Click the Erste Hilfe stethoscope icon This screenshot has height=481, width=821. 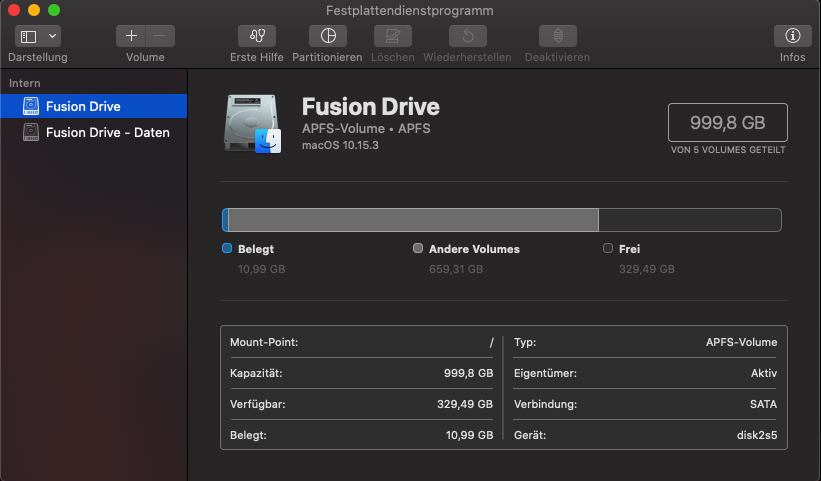257,36
